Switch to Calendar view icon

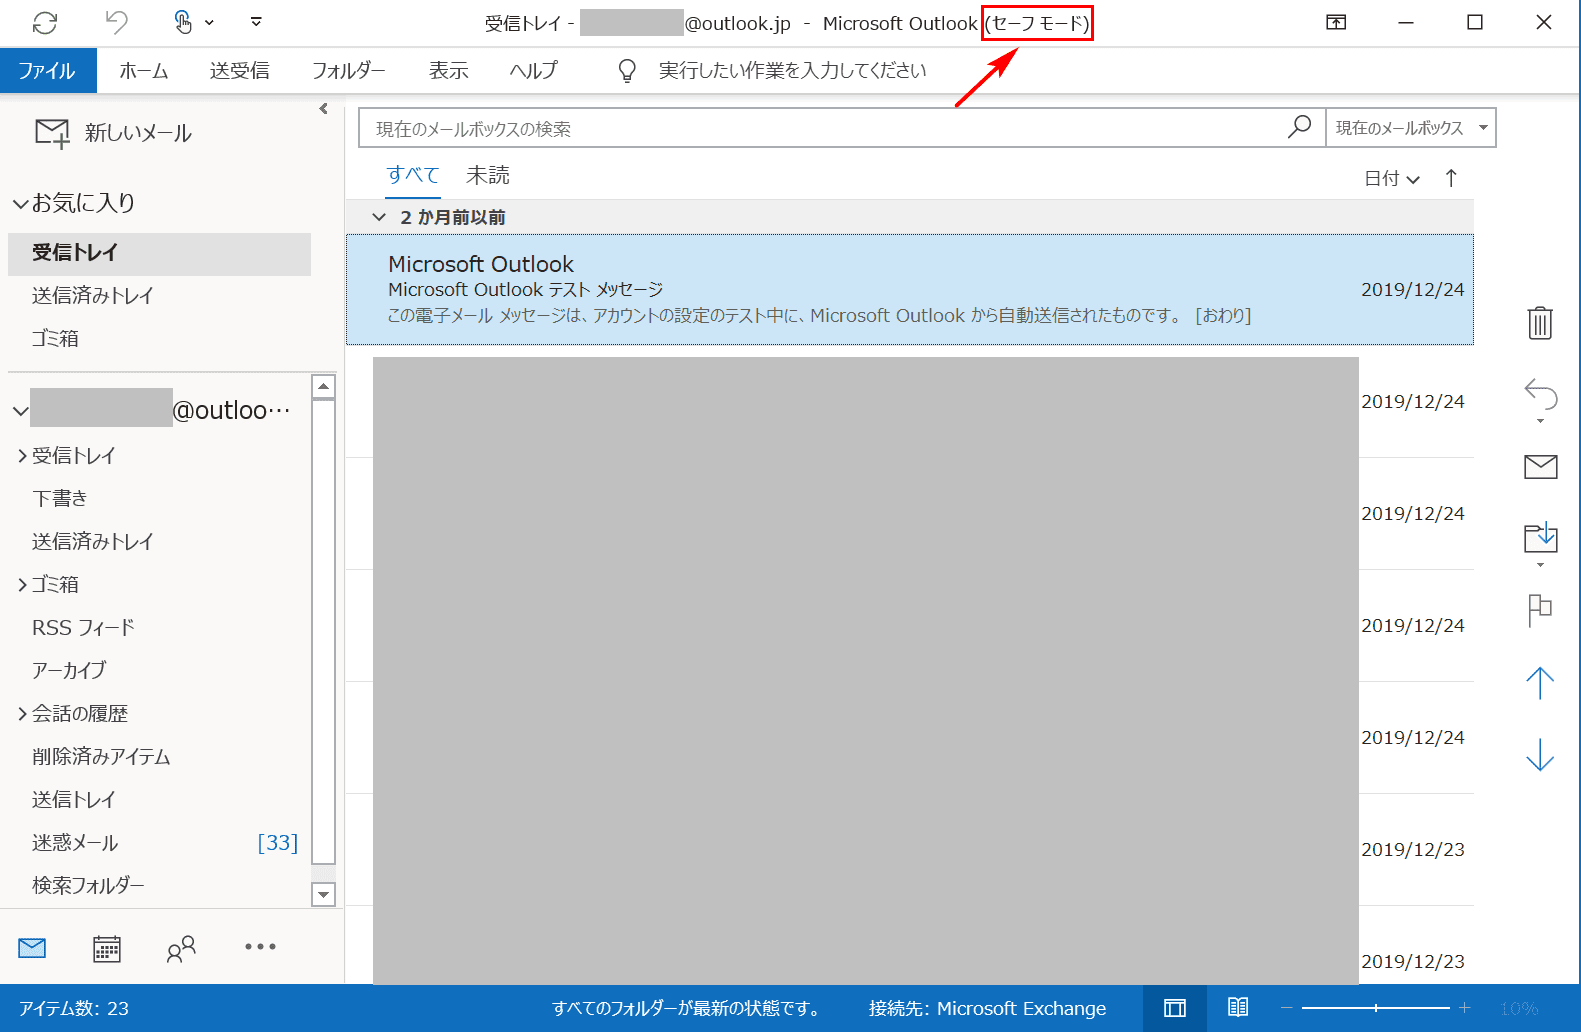107,948
